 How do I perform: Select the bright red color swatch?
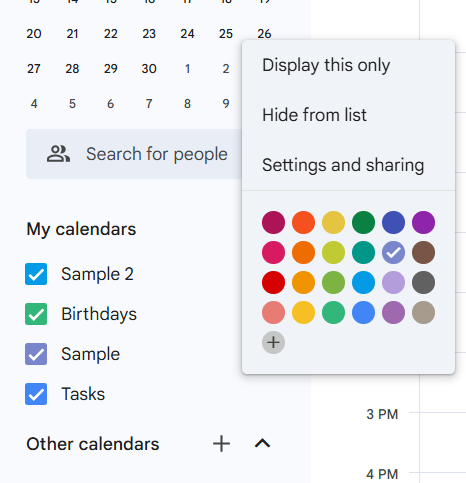(x=273, y=282)
